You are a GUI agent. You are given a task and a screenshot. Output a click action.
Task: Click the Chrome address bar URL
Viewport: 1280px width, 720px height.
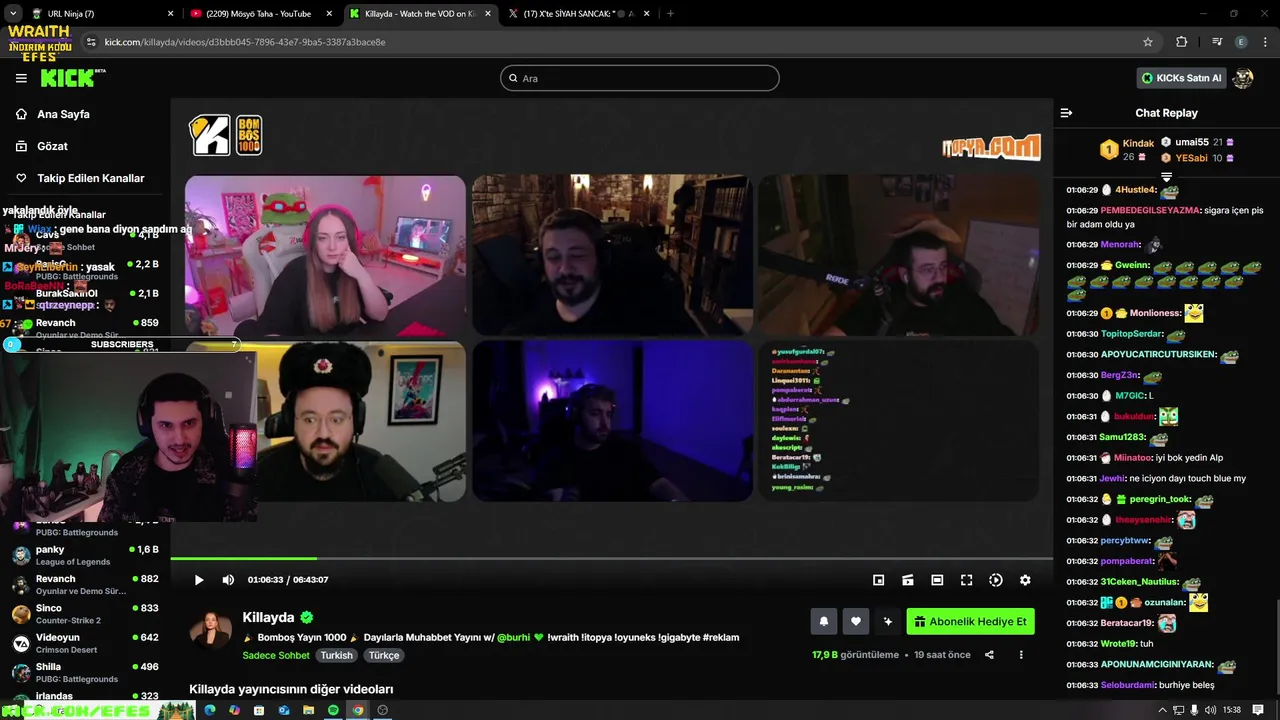(x=244, y=42)
